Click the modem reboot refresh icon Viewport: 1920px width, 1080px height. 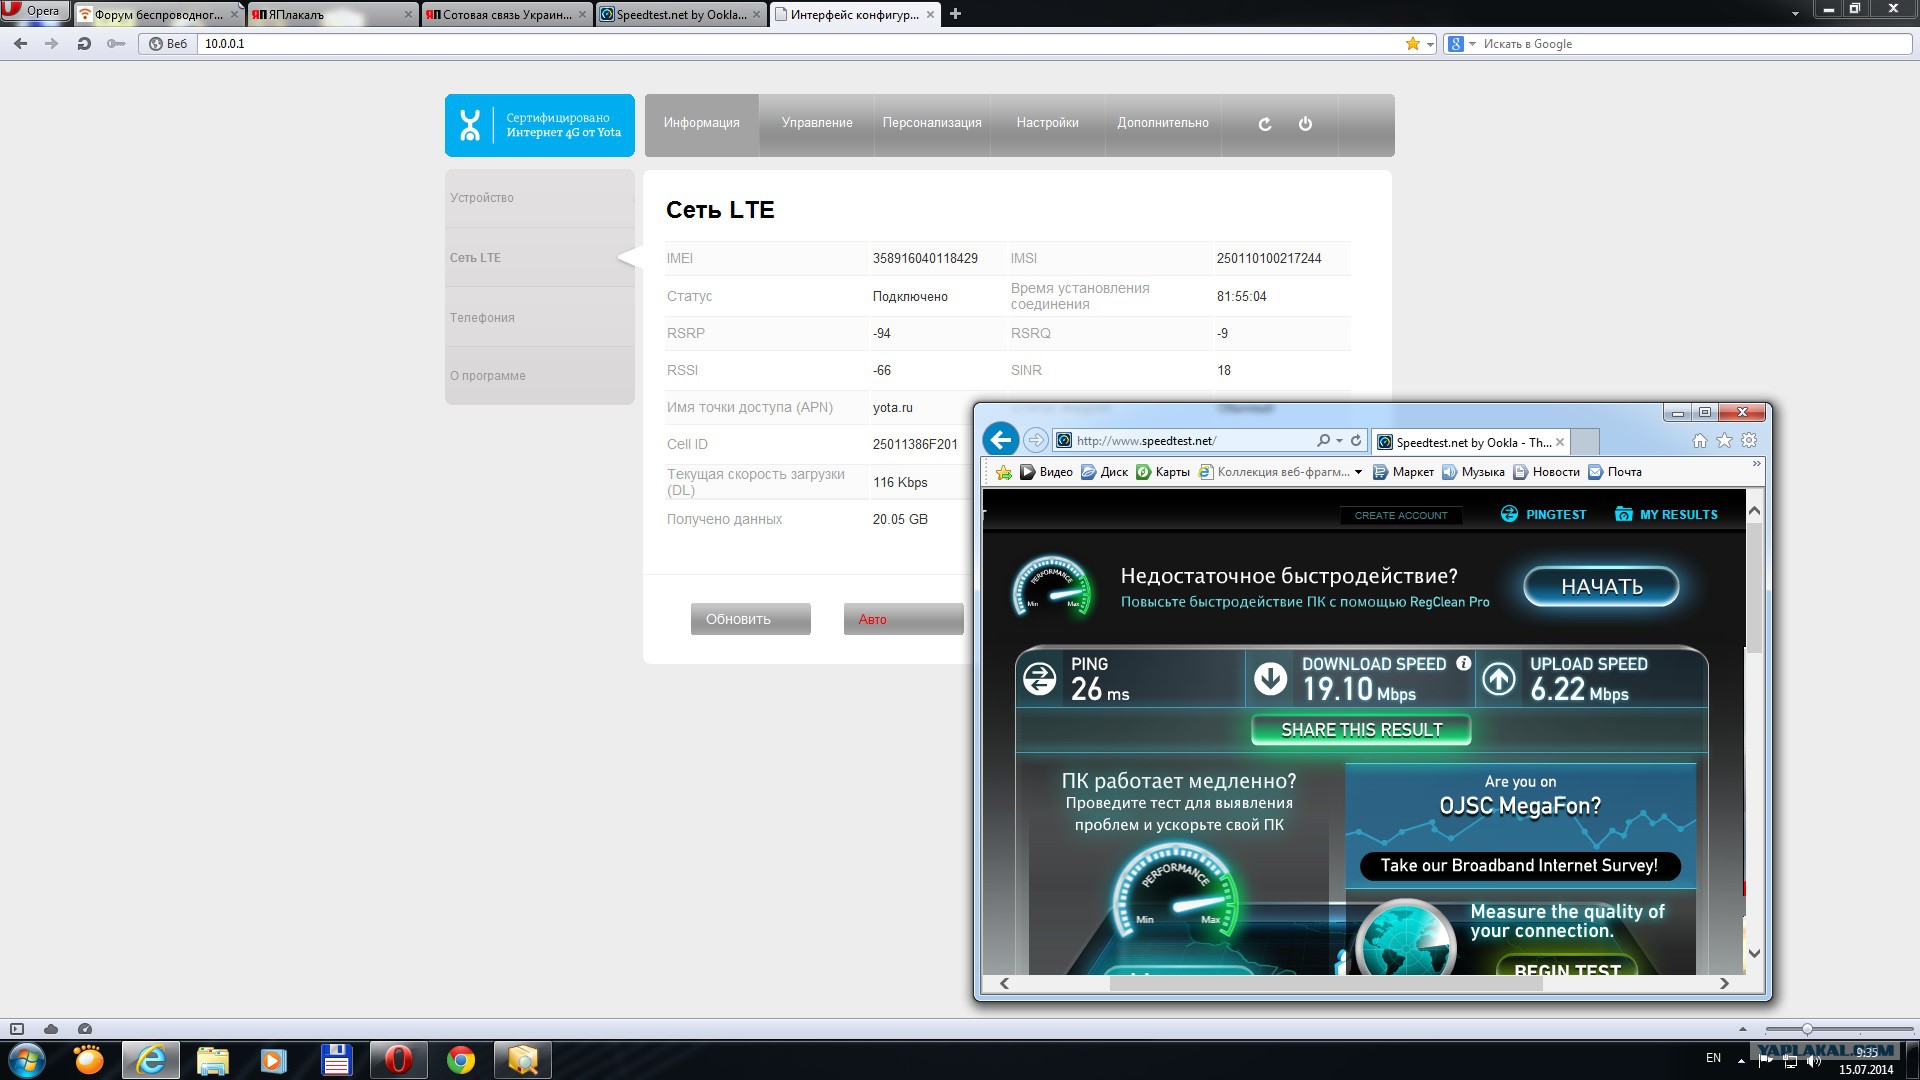tap(1265, 124)
